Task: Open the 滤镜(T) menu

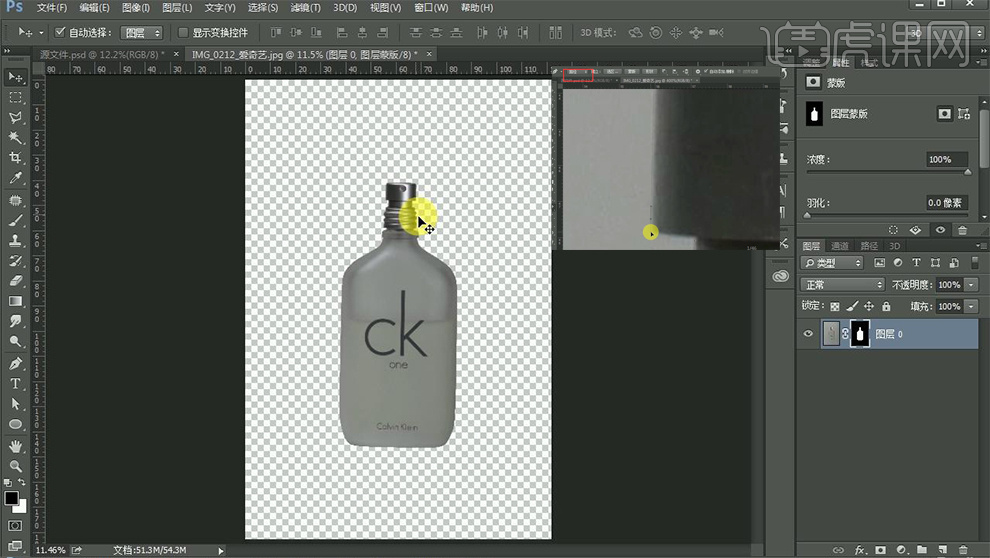Action: click(306, 8)
